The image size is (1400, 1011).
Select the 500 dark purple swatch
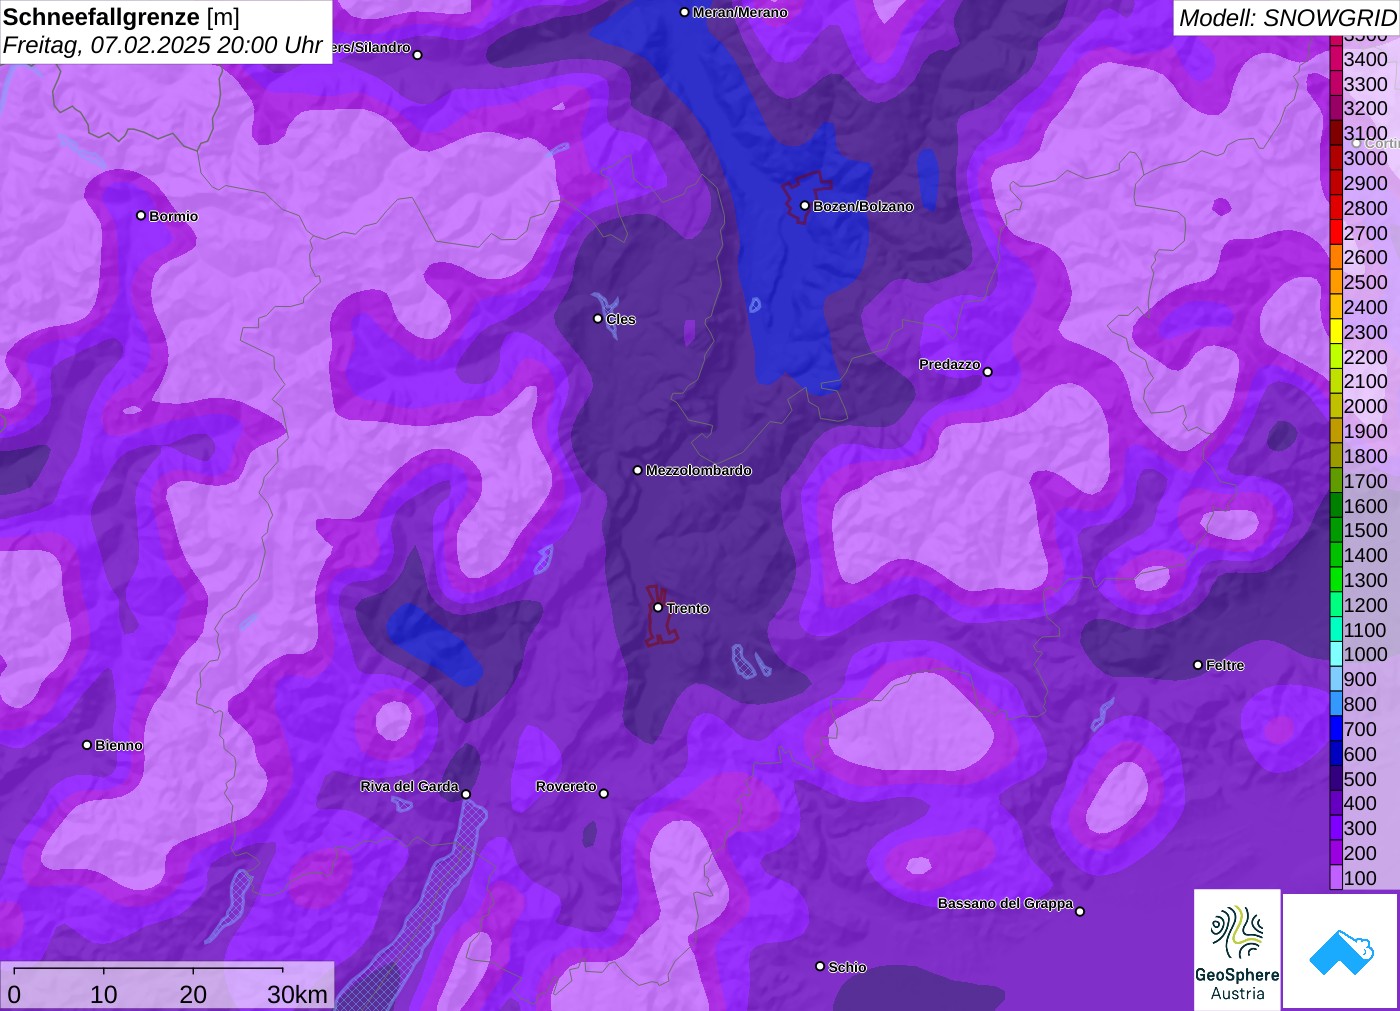pos(1335,779)
